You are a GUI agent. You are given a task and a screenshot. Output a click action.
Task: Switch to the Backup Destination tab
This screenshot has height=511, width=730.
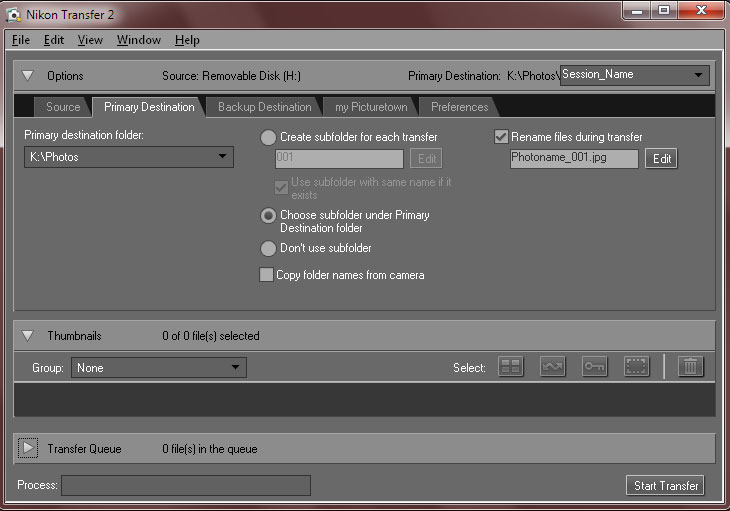click(x=264, y=107)
